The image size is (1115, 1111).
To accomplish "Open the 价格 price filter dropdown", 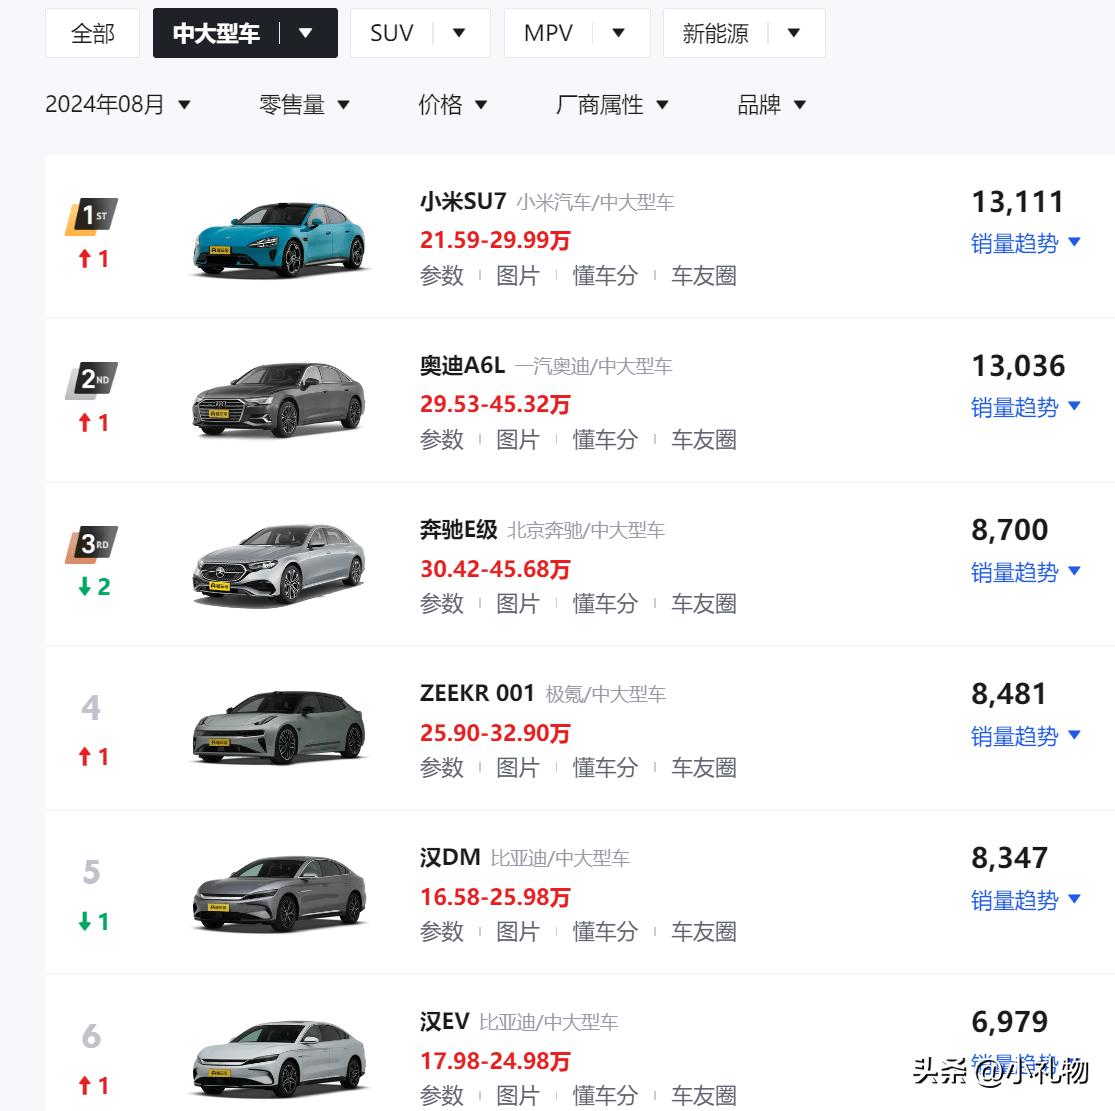I will (x=453, y=104).
